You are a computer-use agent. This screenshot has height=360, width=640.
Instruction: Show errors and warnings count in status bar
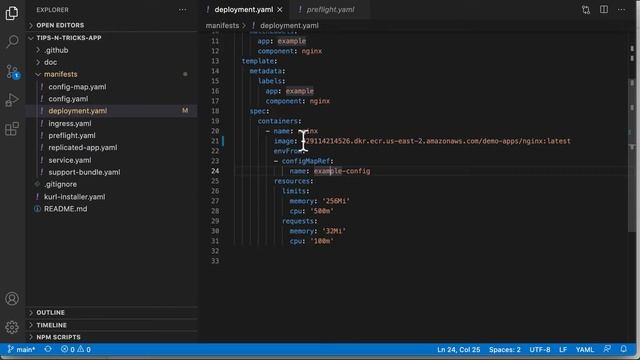tap(76, 349)
